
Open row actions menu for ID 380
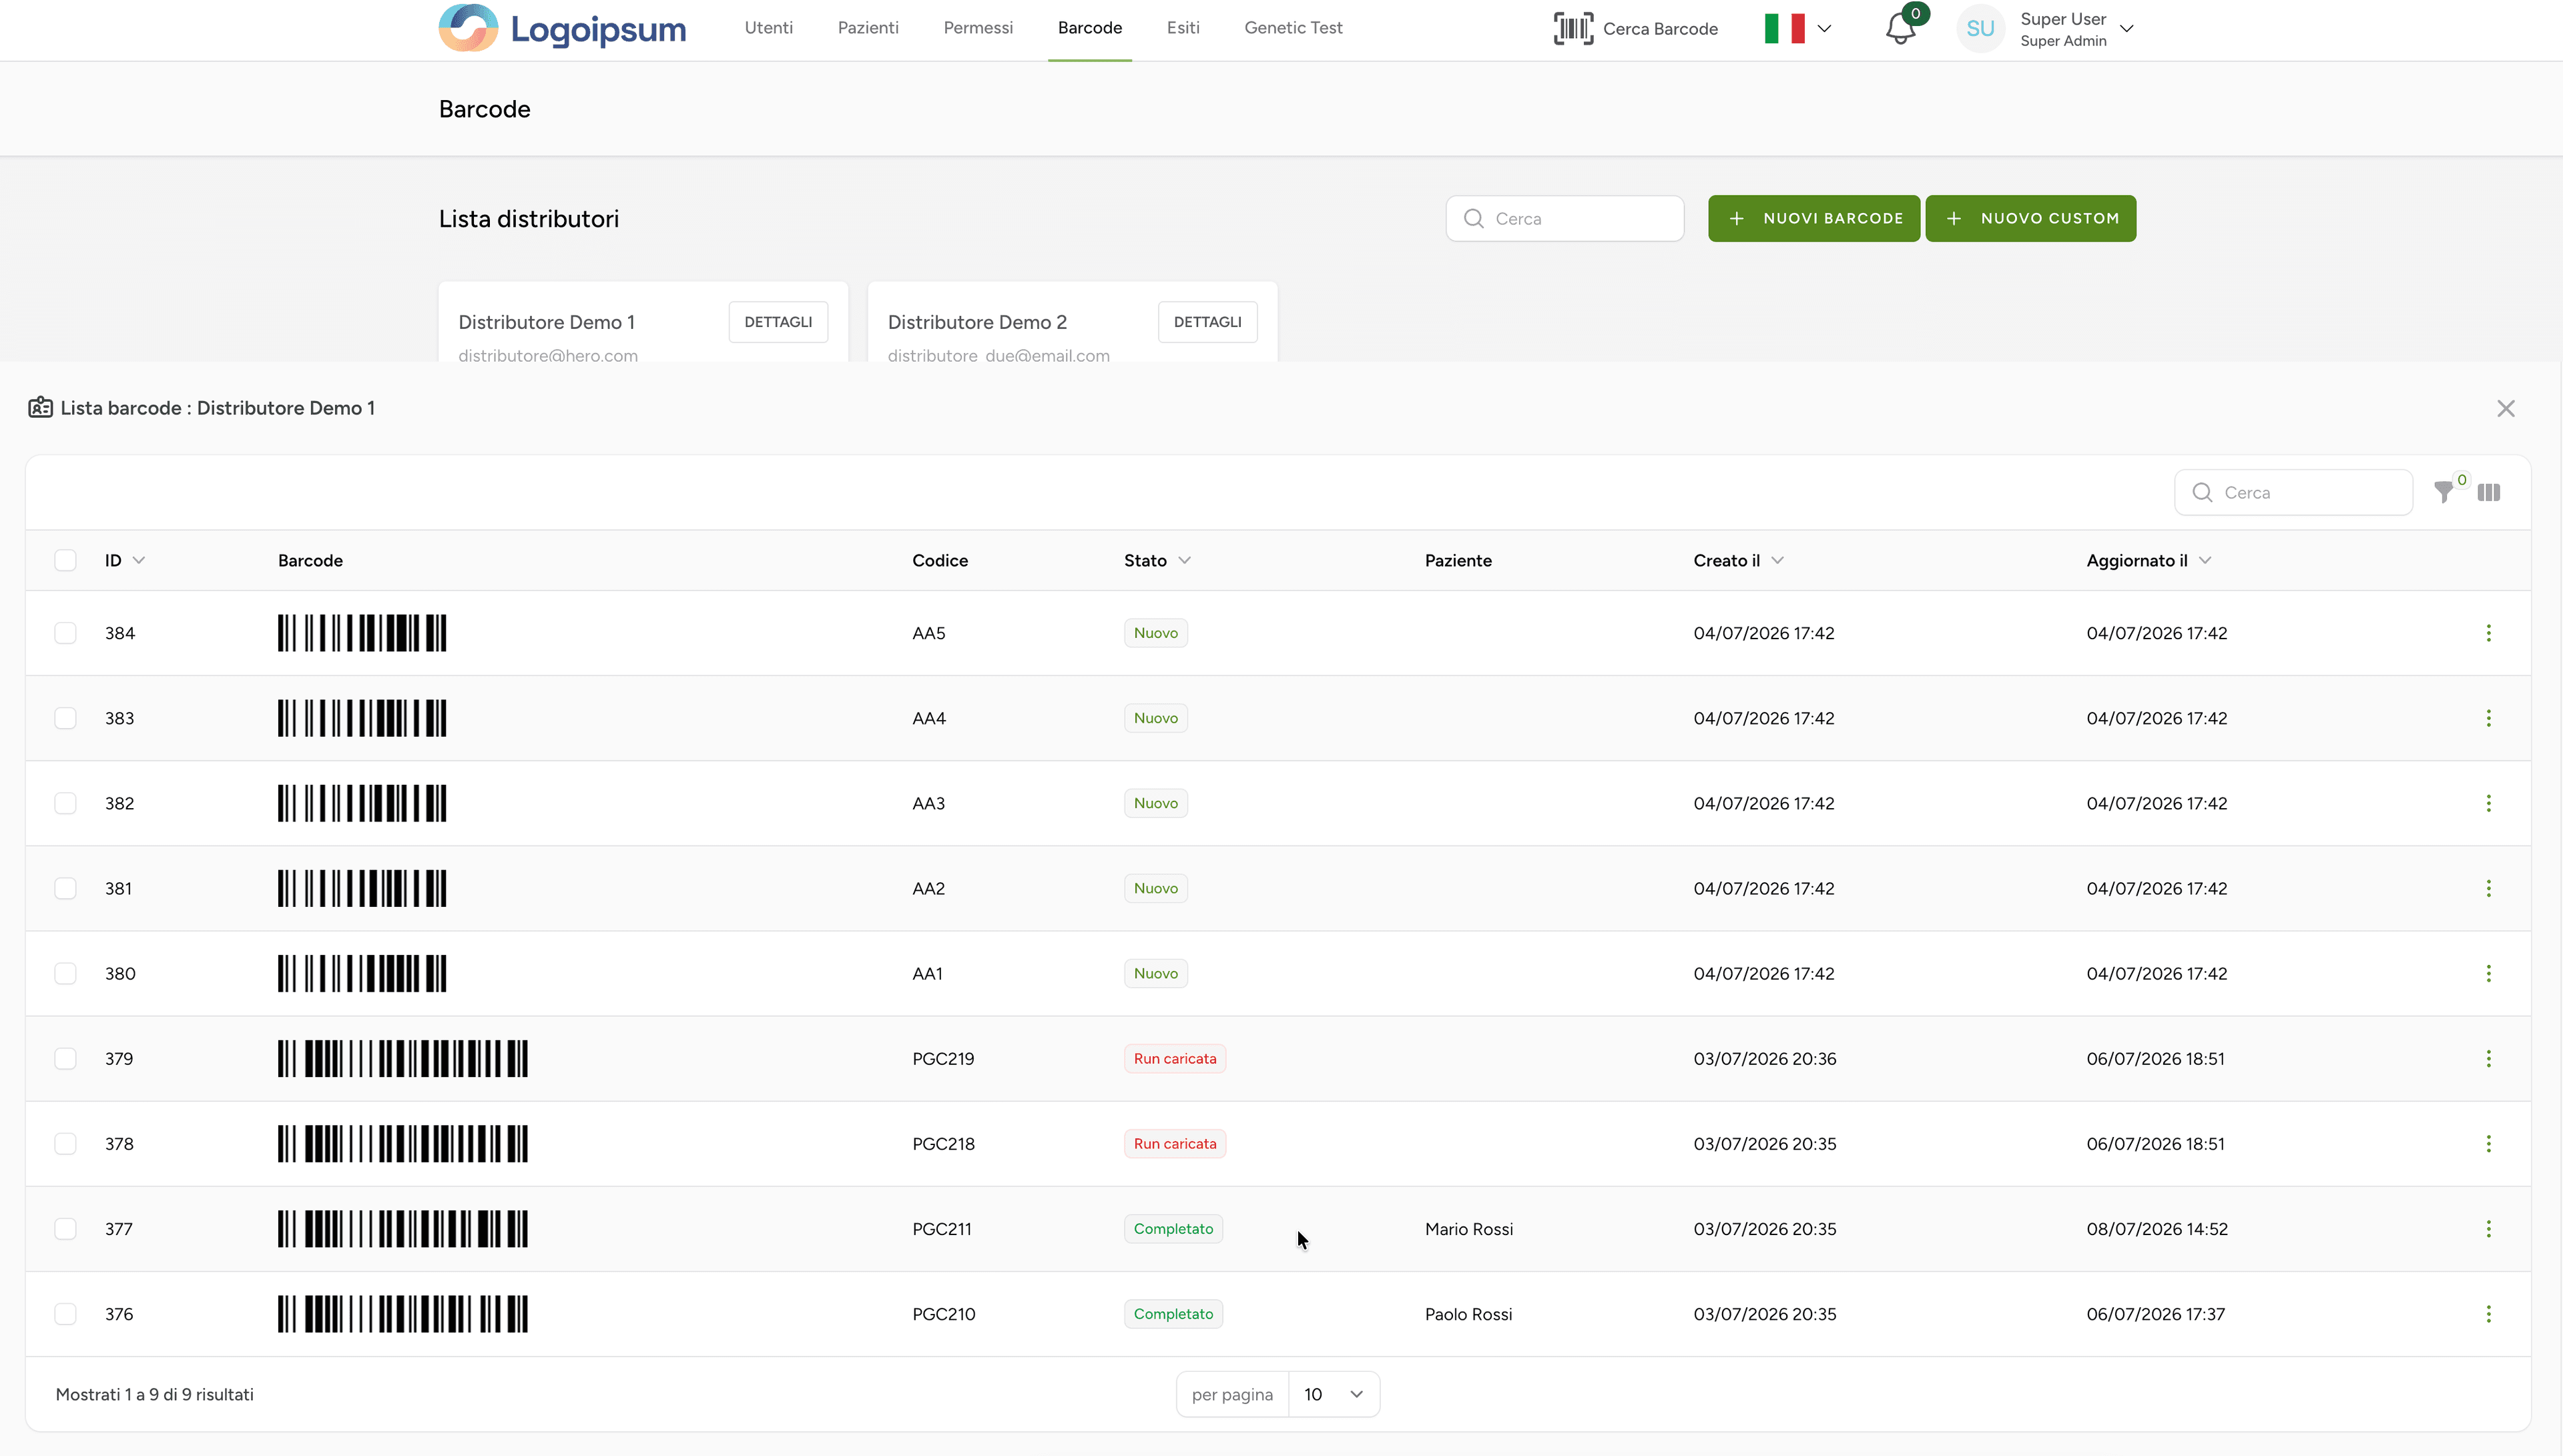[x=2488, y=973]
